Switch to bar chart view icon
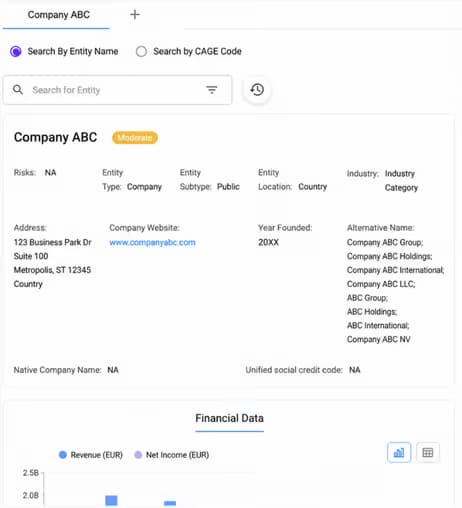This screenshot has width=462, height=508. pyautogui.click(x=399, y=452)
